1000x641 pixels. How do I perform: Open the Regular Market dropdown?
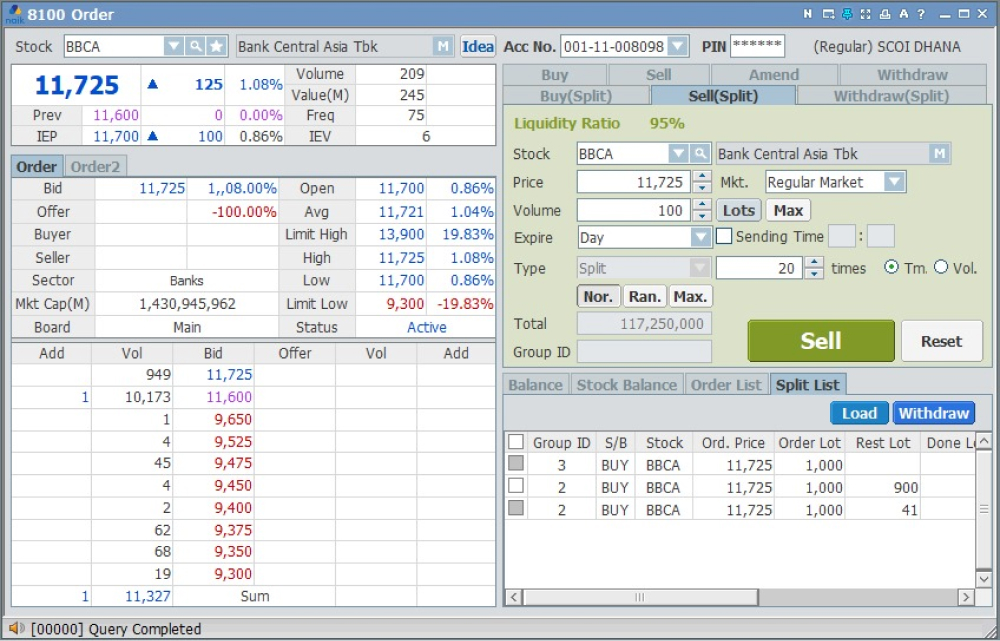click(894, 182)
